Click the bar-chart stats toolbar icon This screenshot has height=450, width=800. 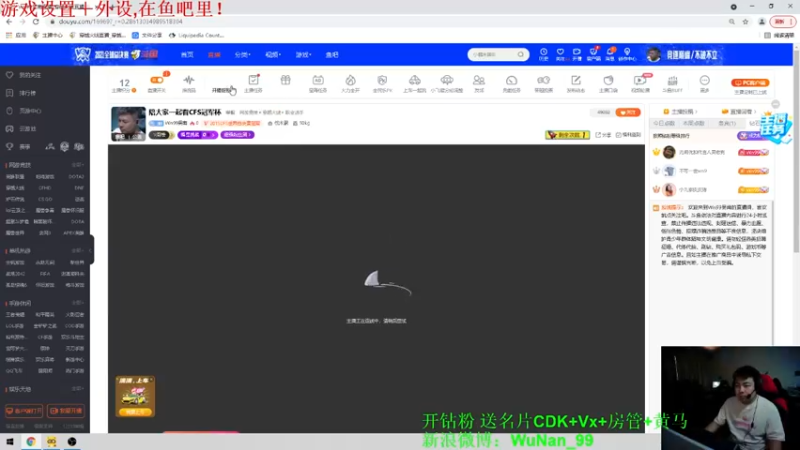[x=672, y=81]
